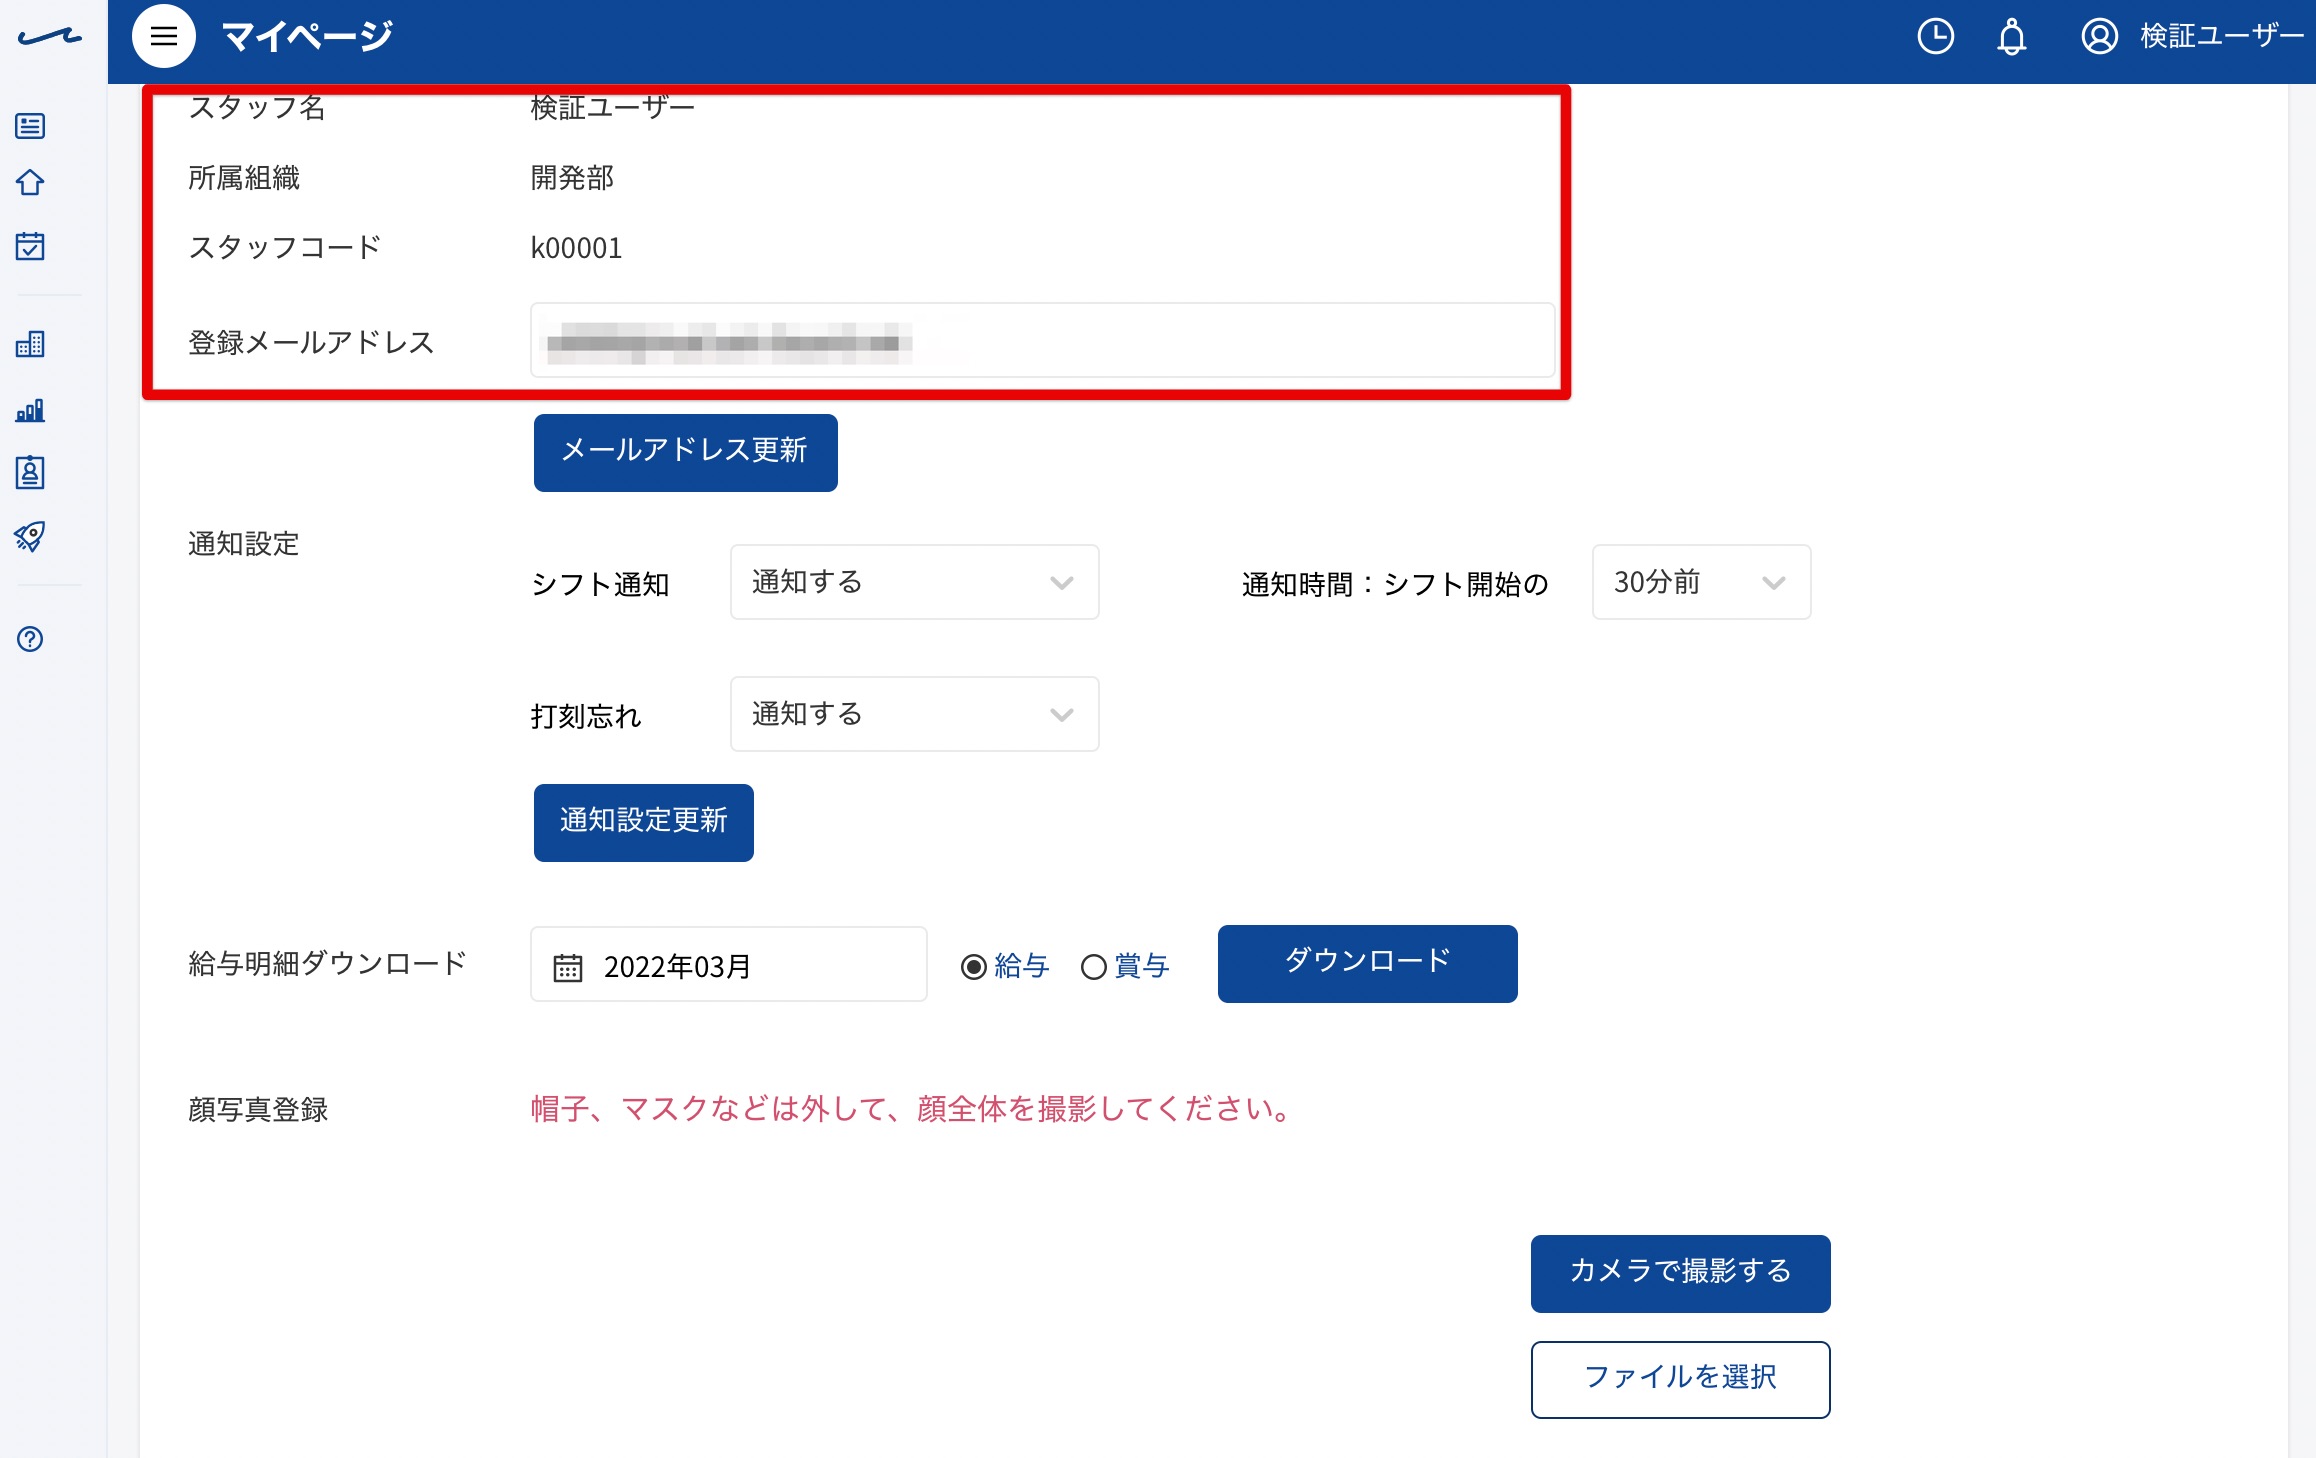The image size is (2316, 1458).
Task: Select the 賞与 radio button
Action: [x=1094, y=967]
